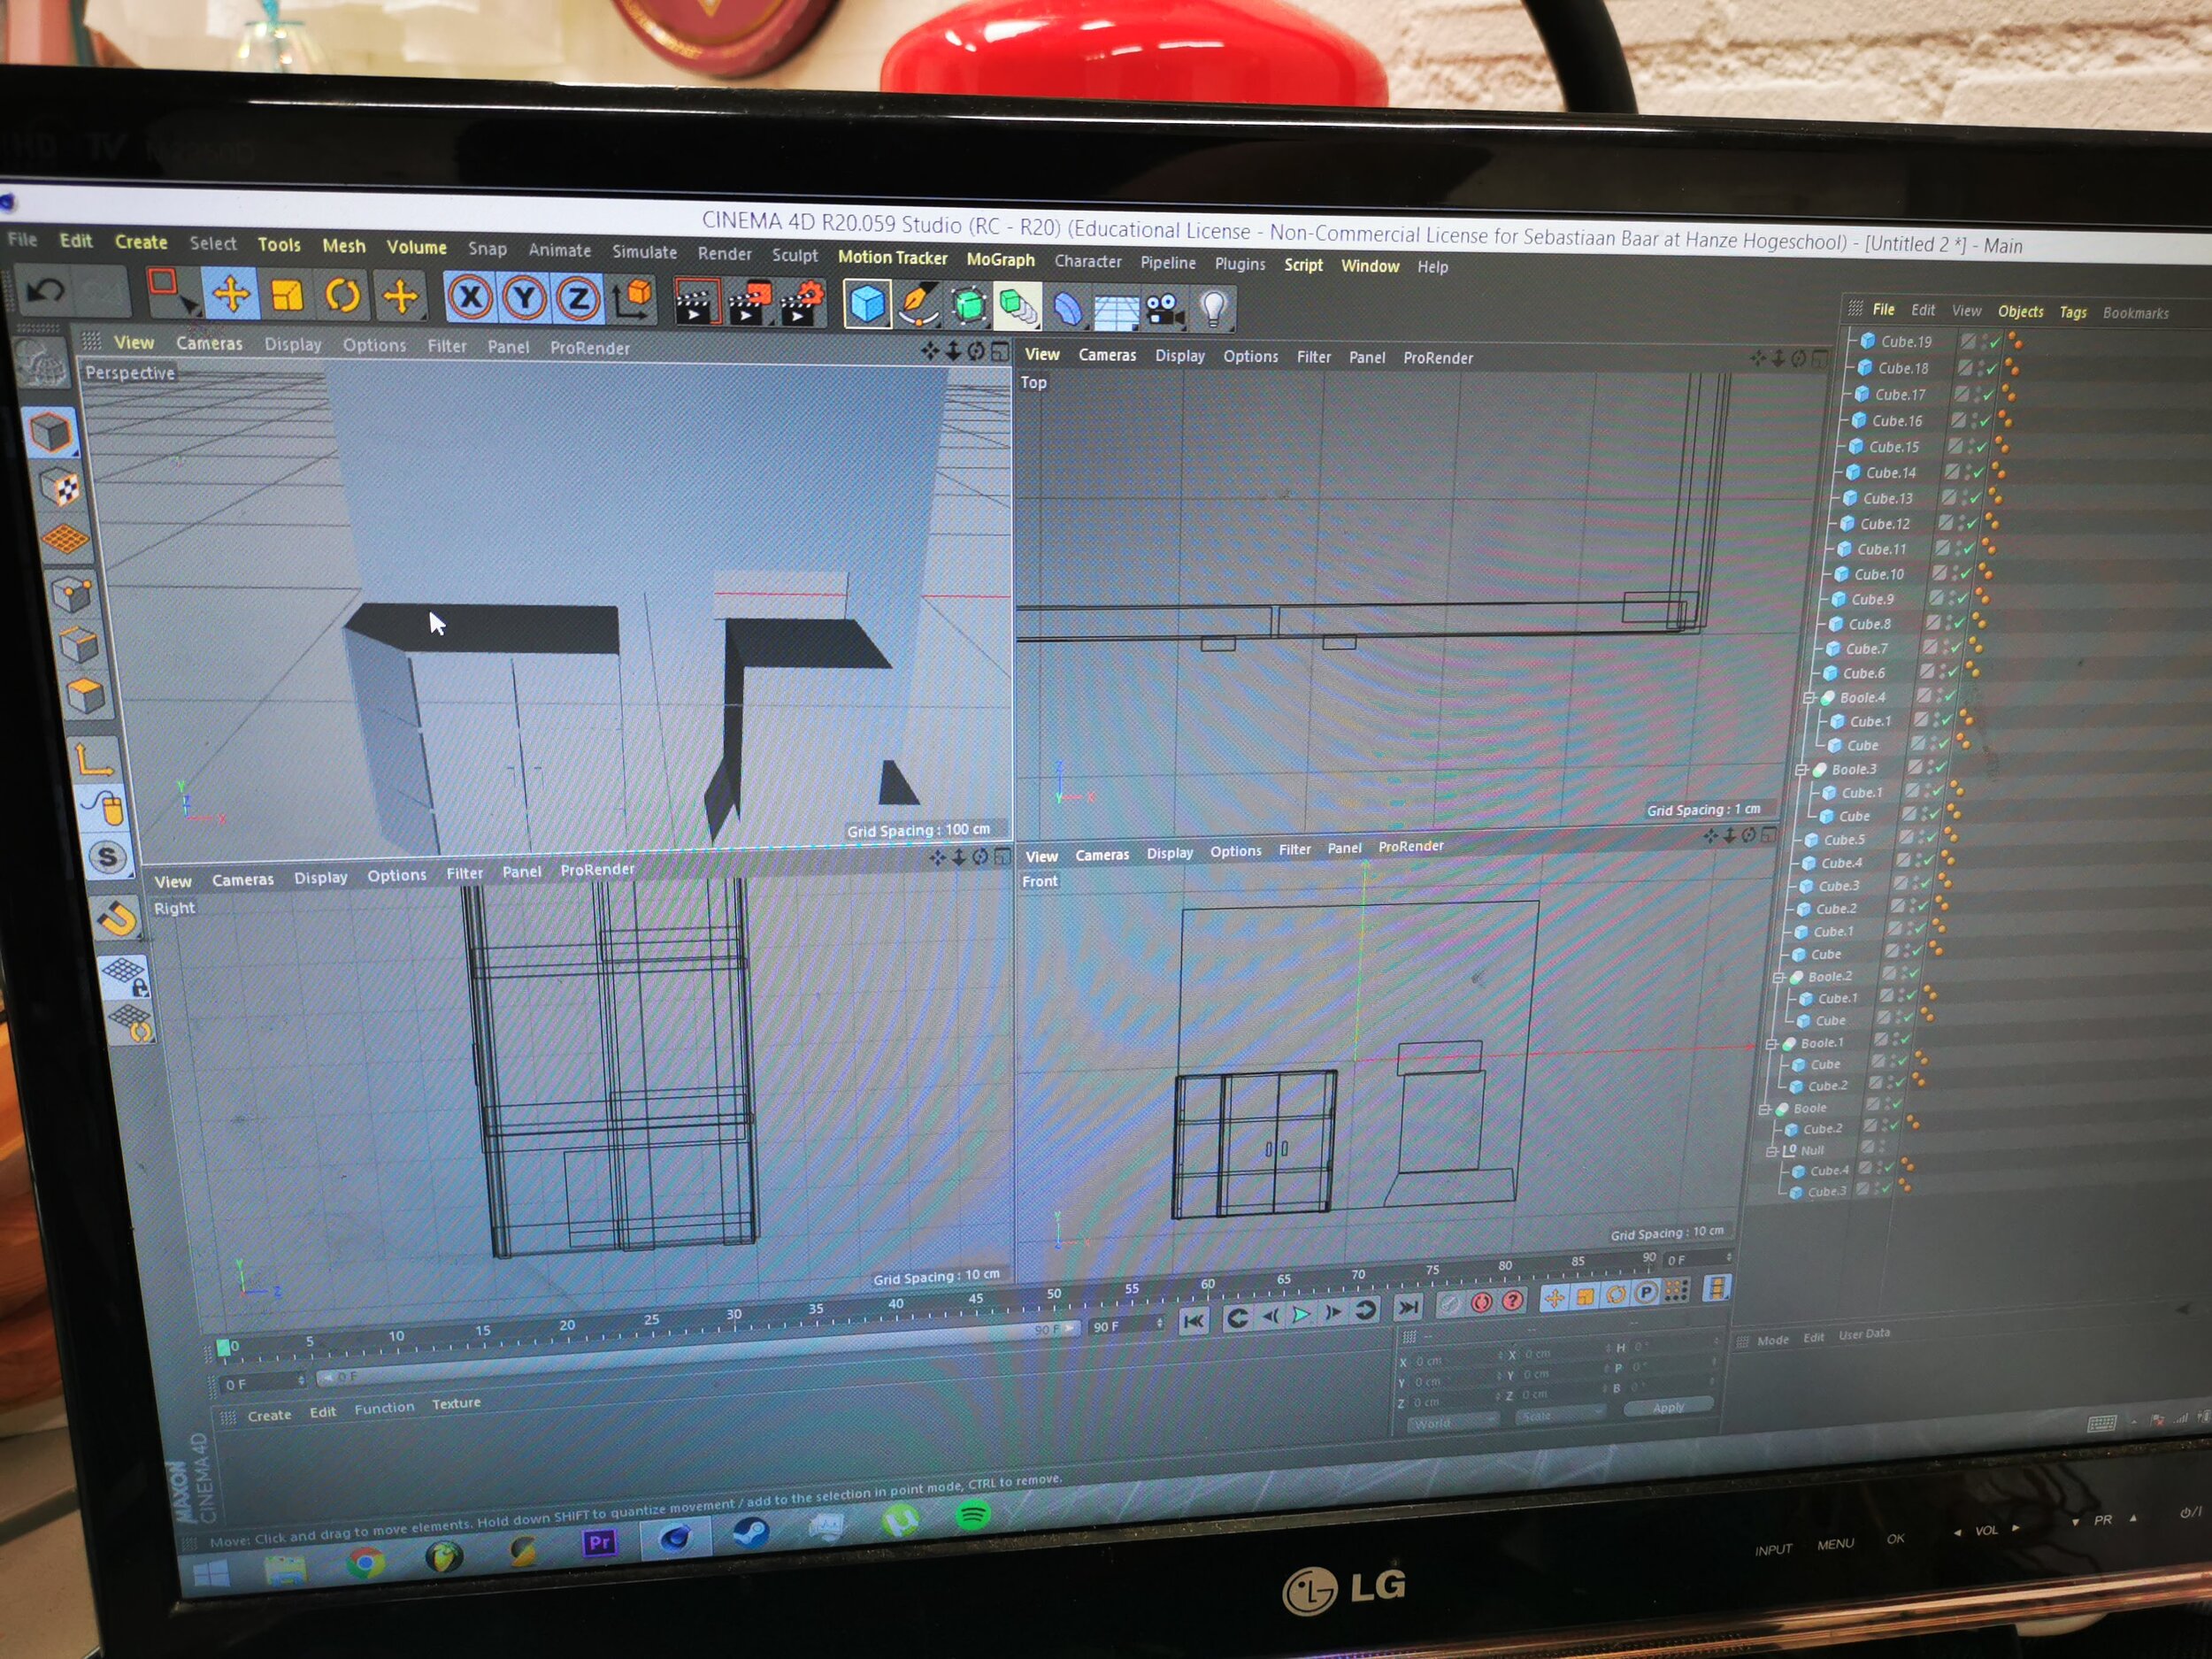Image resolution: width=2212 pixels, height=1659 pixels.
Task: Collapse the Boole.4 tree node
Action: [x=1809, y=698]
